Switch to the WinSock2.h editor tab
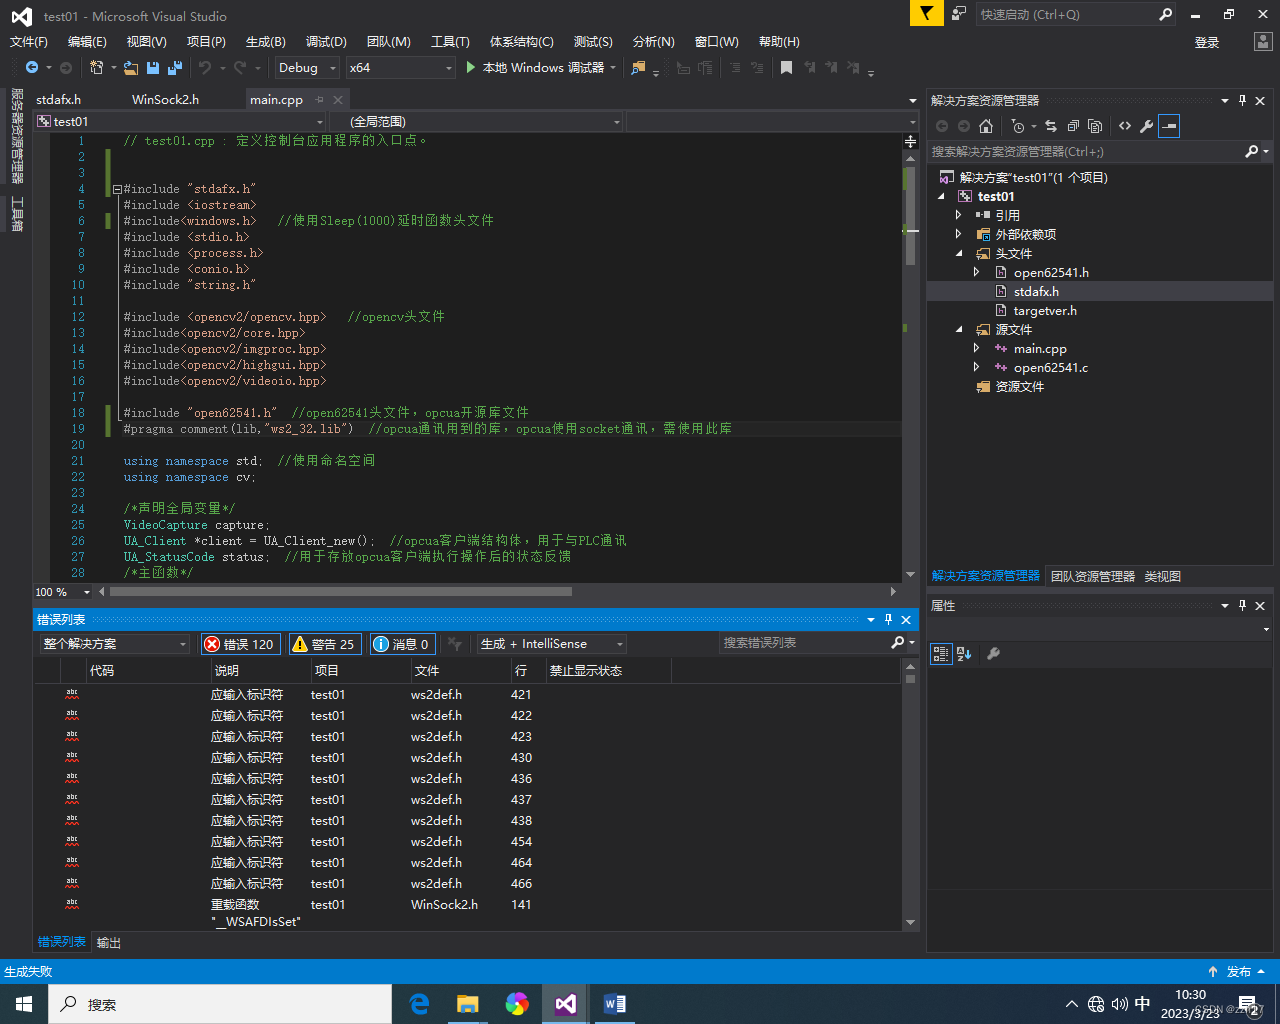The width and height of the screenshot is (1280, 1024). tap(165, 100)
